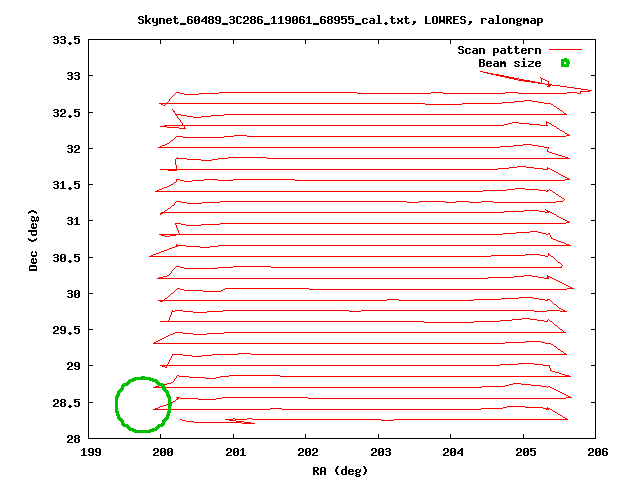The height and width of the screenshot is (480, 640).
Task: Click the 28.5 Dec tick label
Action: point(66,403)
